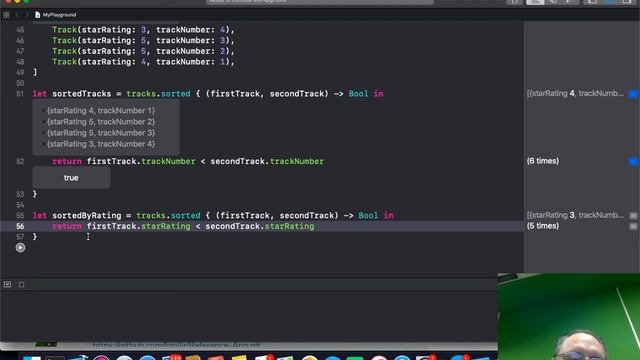Viewport: 640px width, 360px height.
Task: Select the '(5 times)' sidebar result
Action: click(542, 226)
